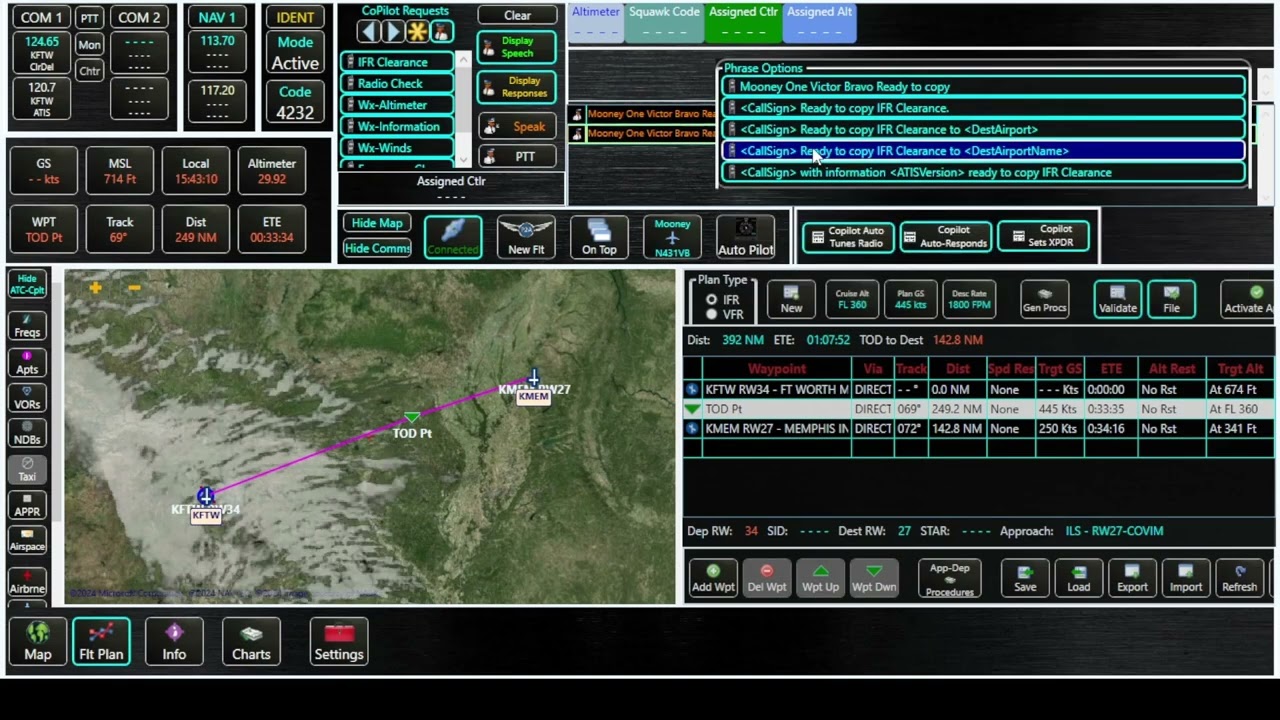Open the Charts tab
This screenshot has width=1280, height=720.
coord(251,641)
